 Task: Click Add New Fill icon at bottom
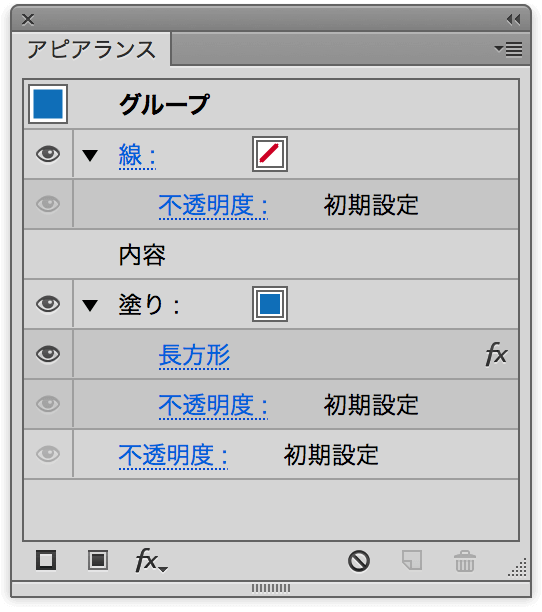coord(98,560)
